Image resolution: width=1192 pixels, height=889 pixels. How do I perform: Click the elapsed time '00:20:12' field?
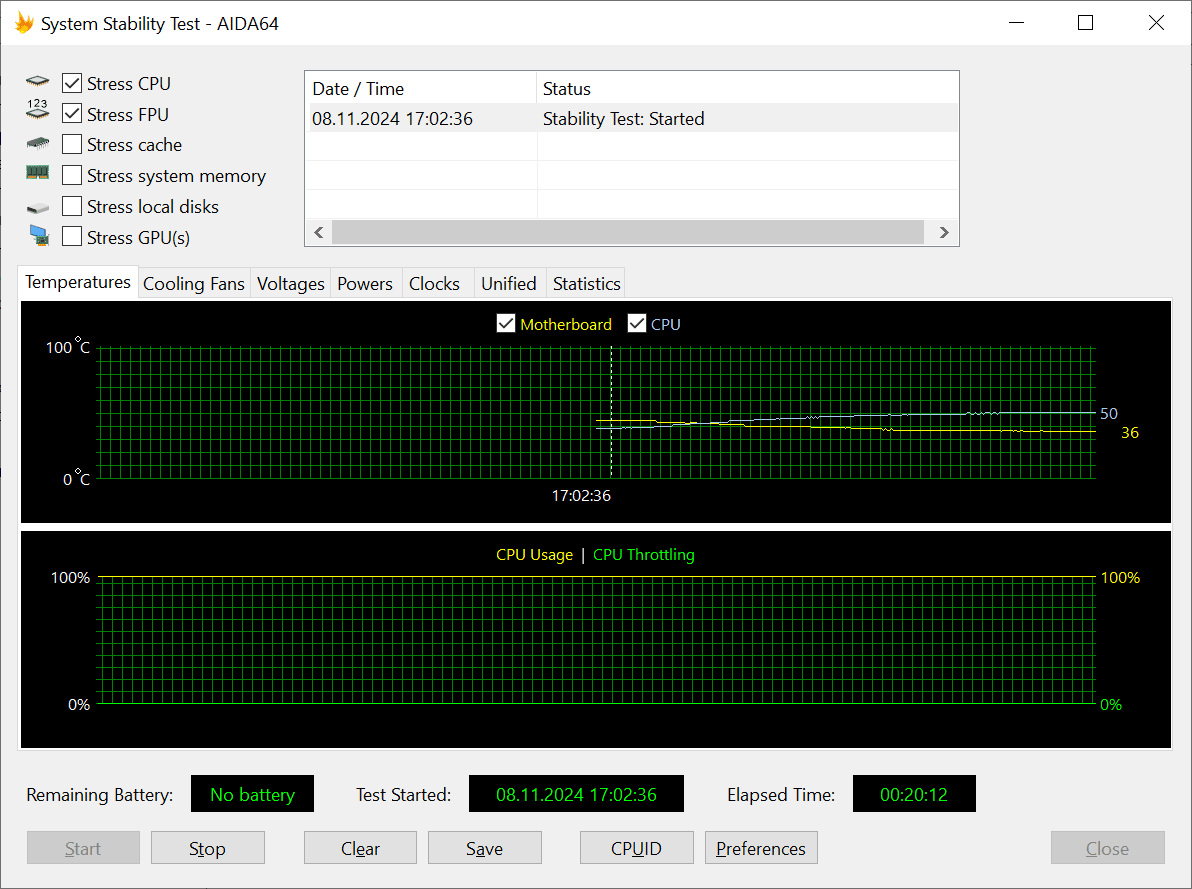point(914,794)
